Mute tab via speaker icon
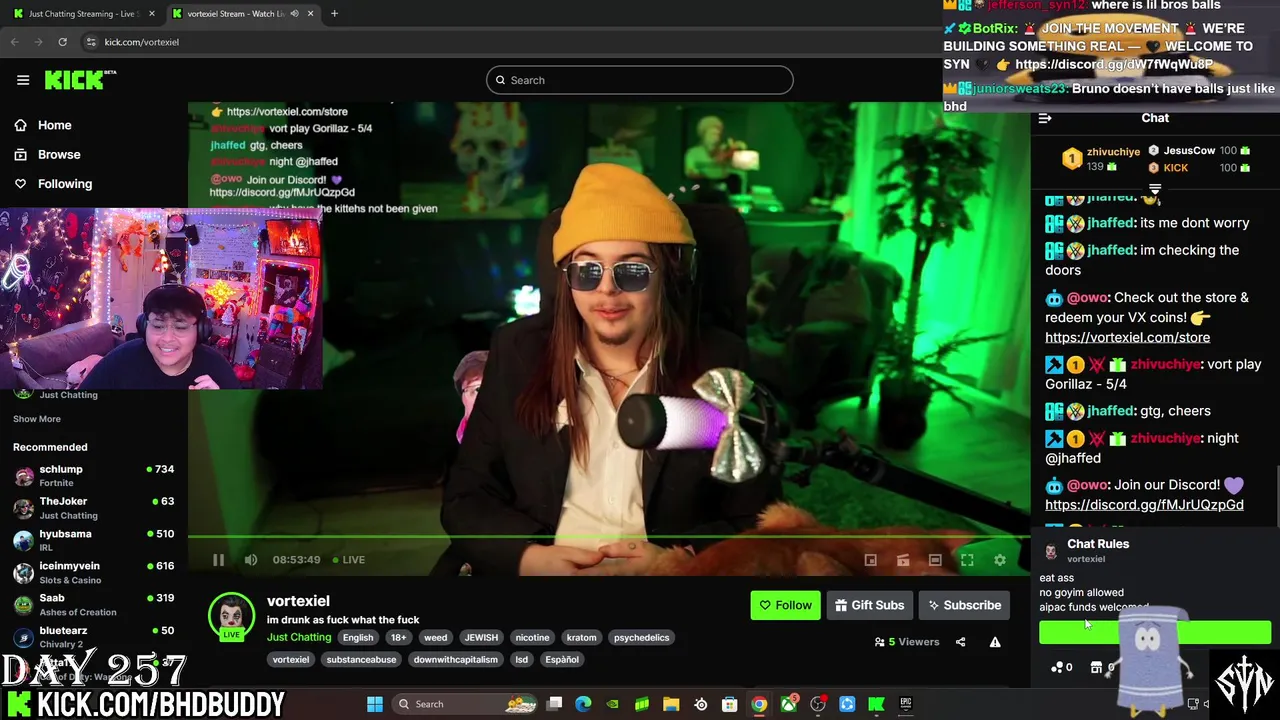Viewport: 1280px width, 720px height. click(294, 14)
